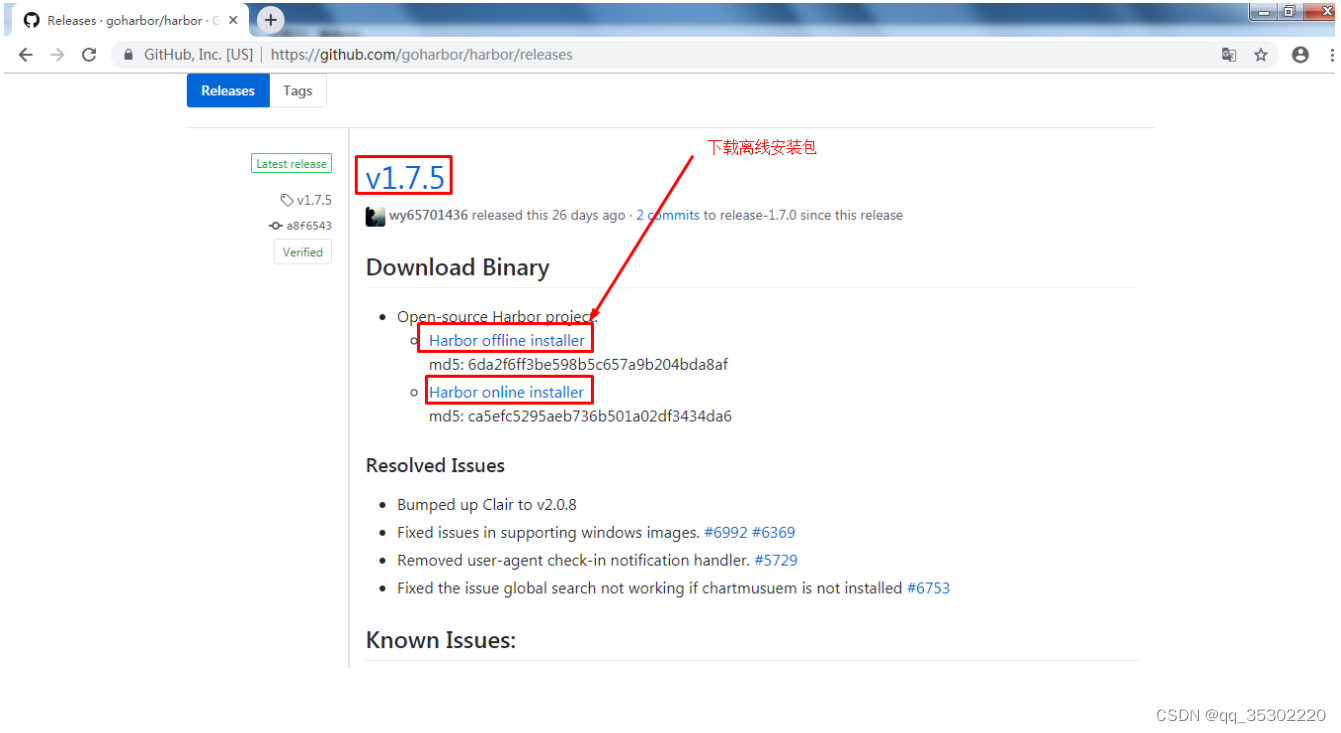1341x733 pixels.
Task: Open the translate page icon
Action: pos(1229,55)
